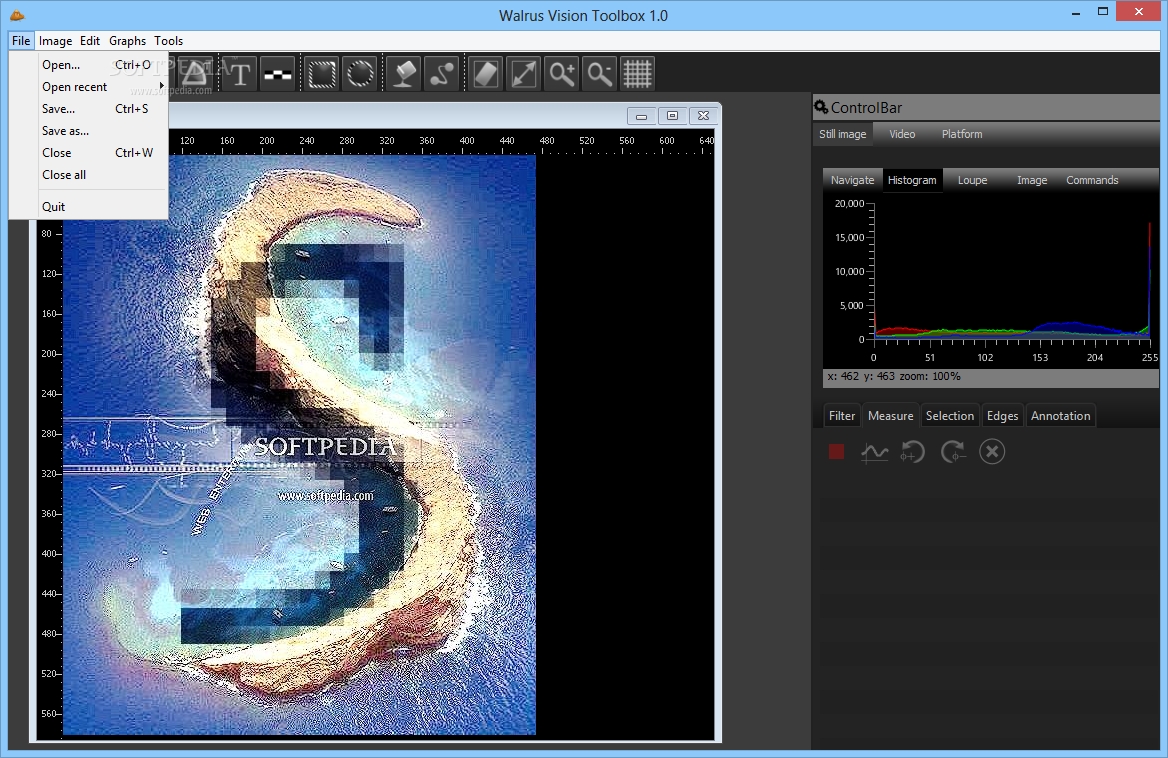Open the Loupe tab
1168x758 pixels.
972,180
